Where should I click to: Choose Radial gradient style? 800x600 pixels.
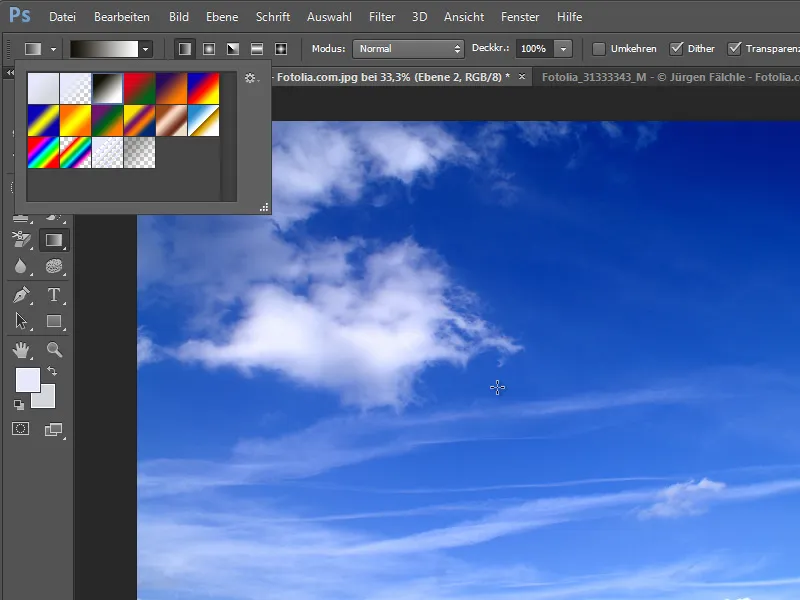coord(209,49)
